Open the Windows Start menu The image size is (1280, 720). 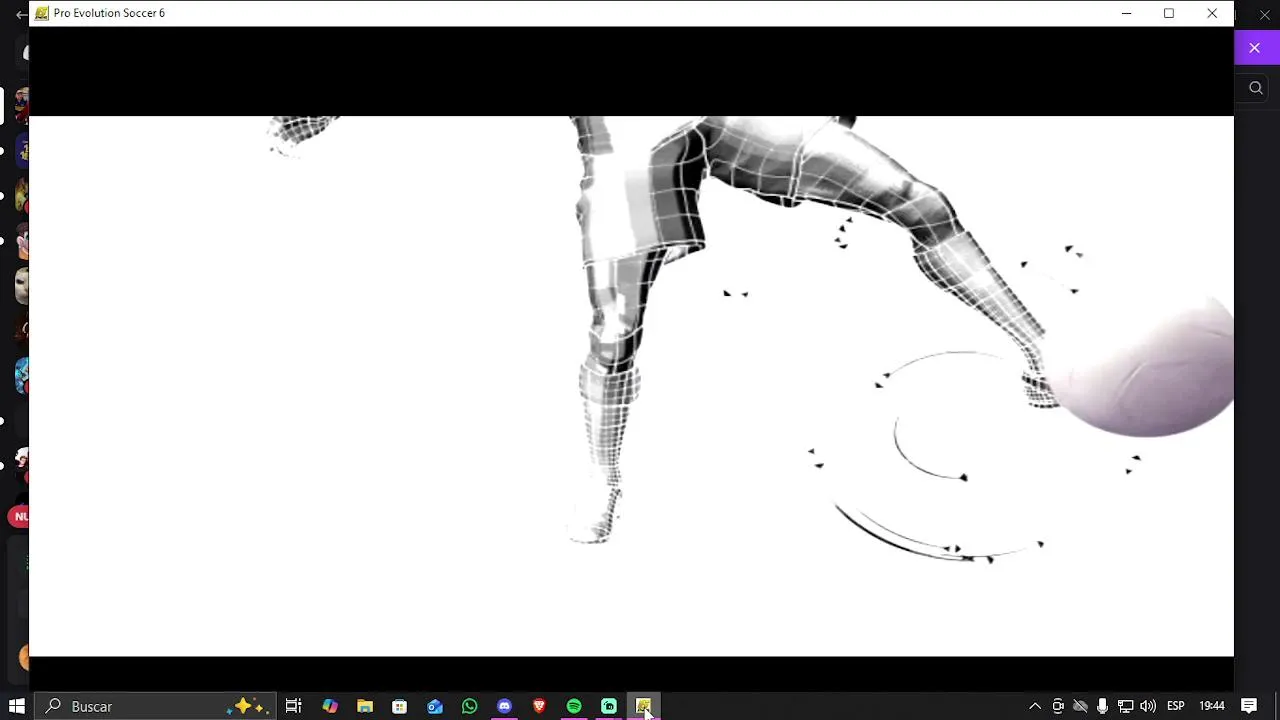click(x=16, y=706)
